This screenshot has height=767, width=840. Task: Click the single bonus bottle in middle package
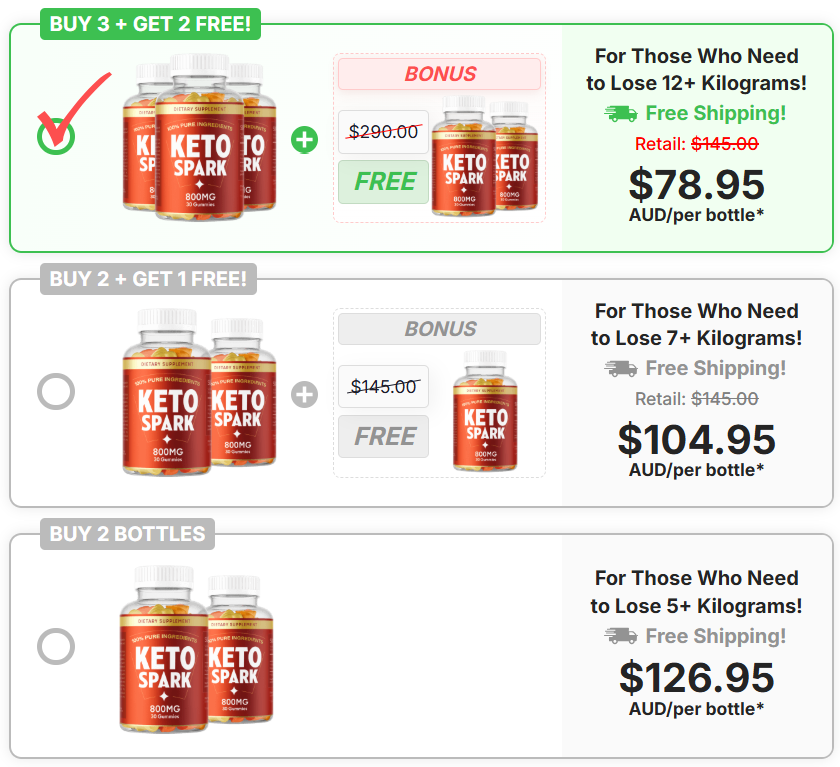point(485,410)
